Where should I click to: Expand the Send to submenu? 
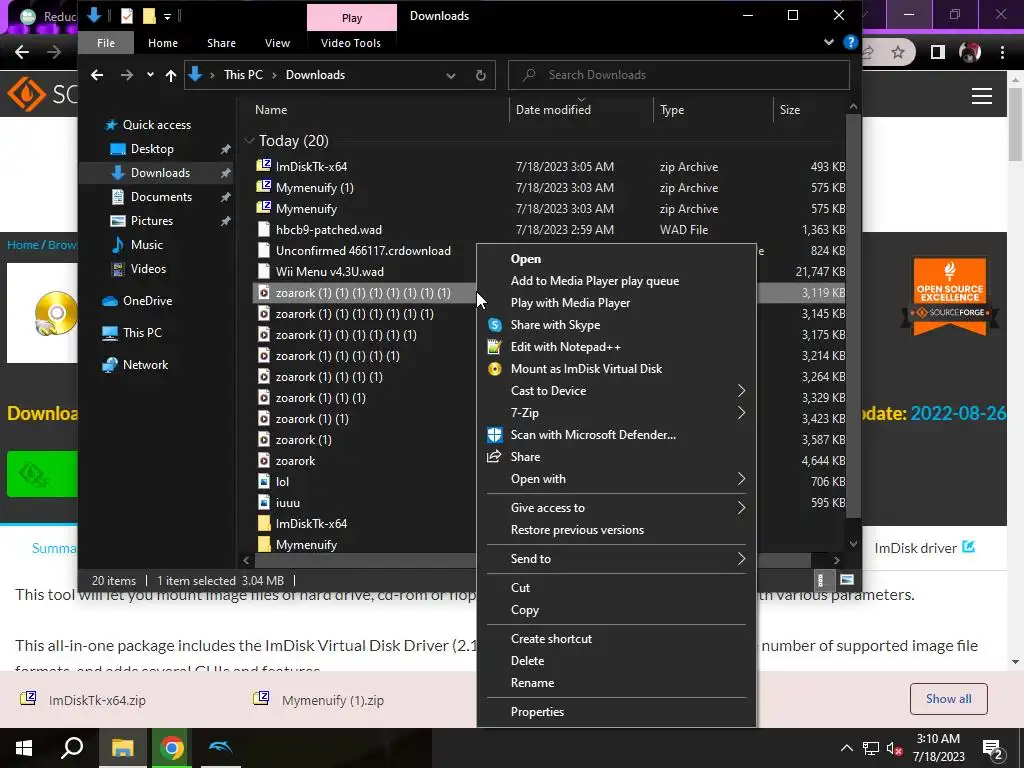coord(741,558)
